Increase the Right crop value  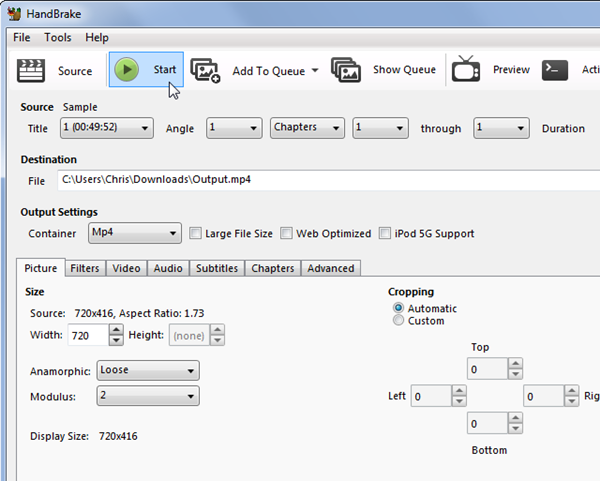572,390
